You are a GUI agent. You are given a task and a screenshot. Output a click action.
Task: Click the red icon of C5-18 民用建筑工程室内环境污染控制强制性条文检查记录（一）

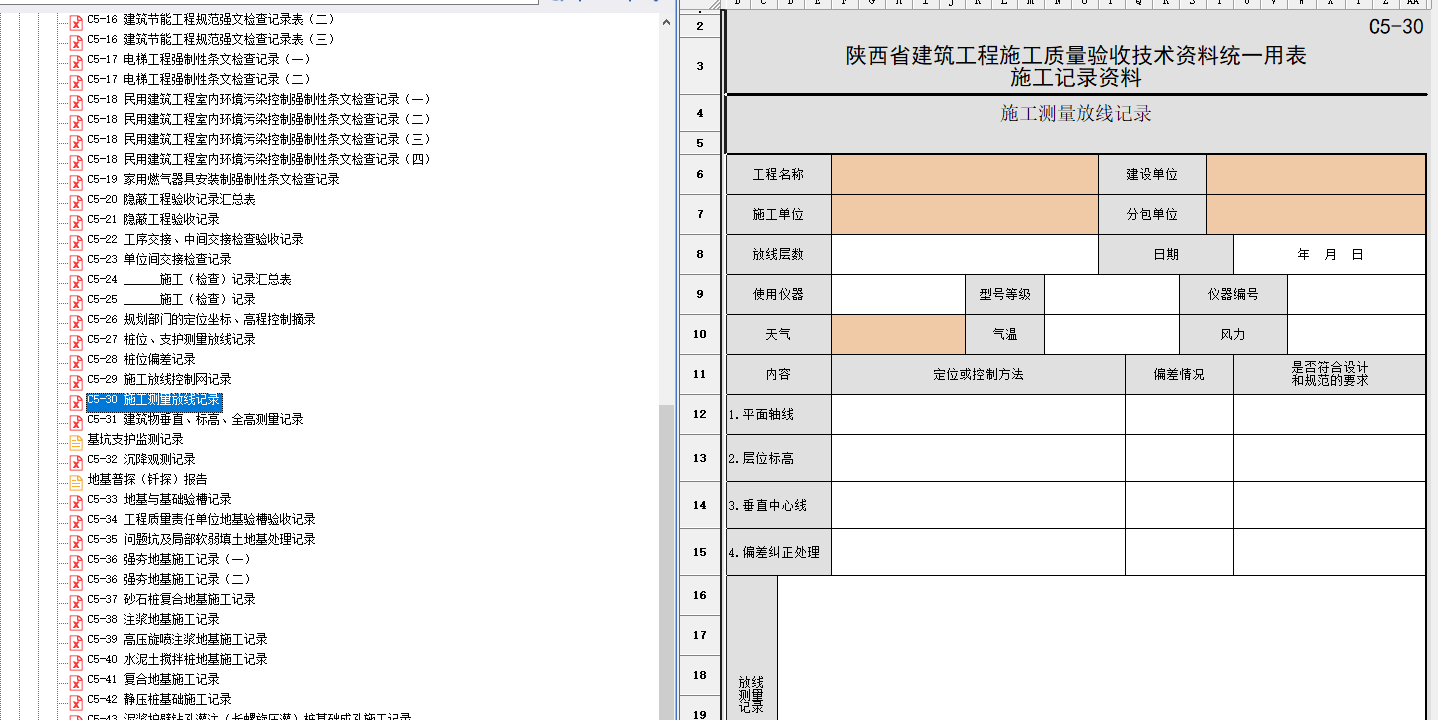pyautogui.click(x=76, y=101)
